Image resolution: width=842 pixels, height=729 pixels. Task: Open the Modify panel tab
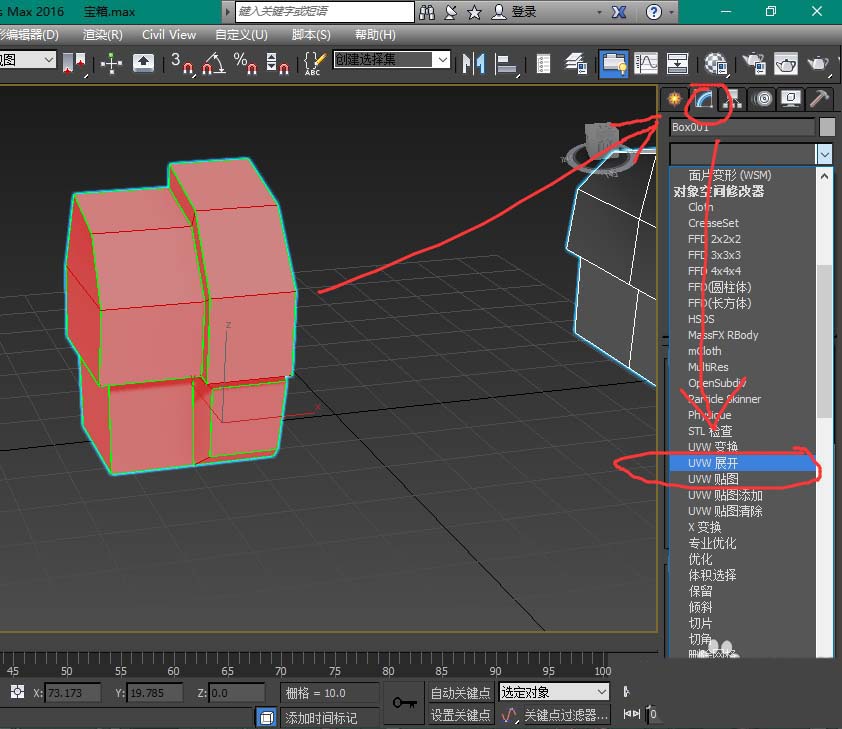point(705,98)
